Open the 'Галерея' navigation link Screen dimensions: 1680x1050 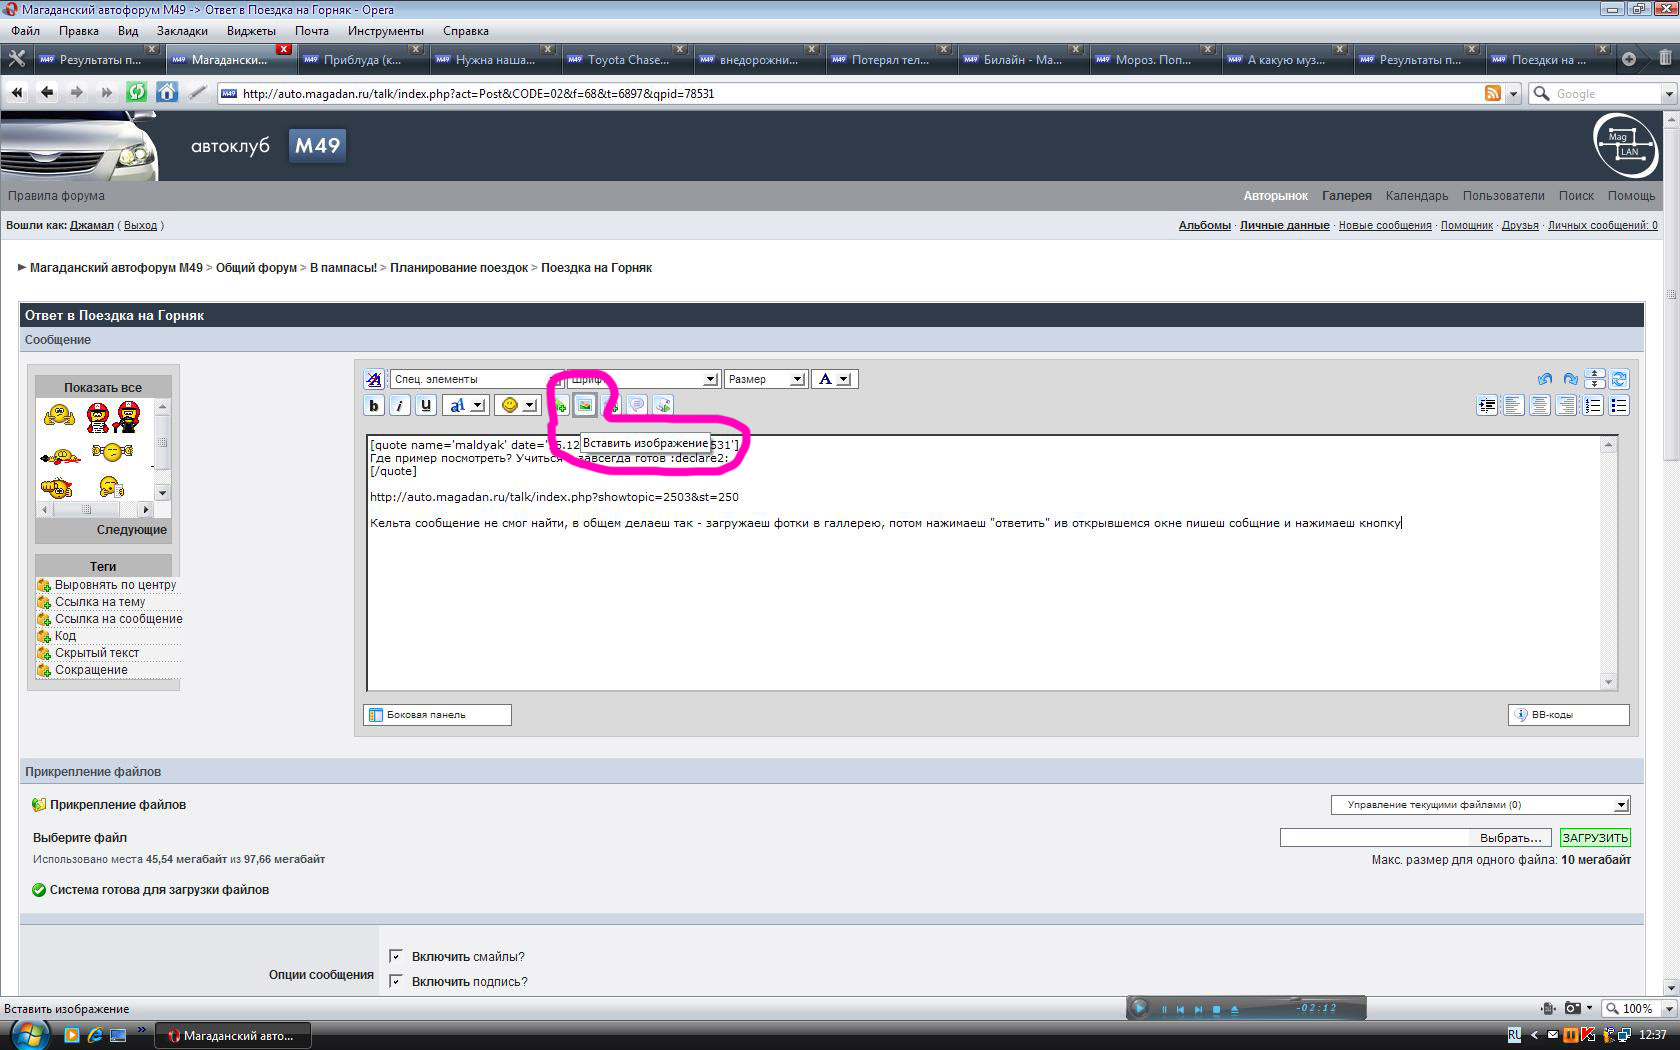(1346, 196)
